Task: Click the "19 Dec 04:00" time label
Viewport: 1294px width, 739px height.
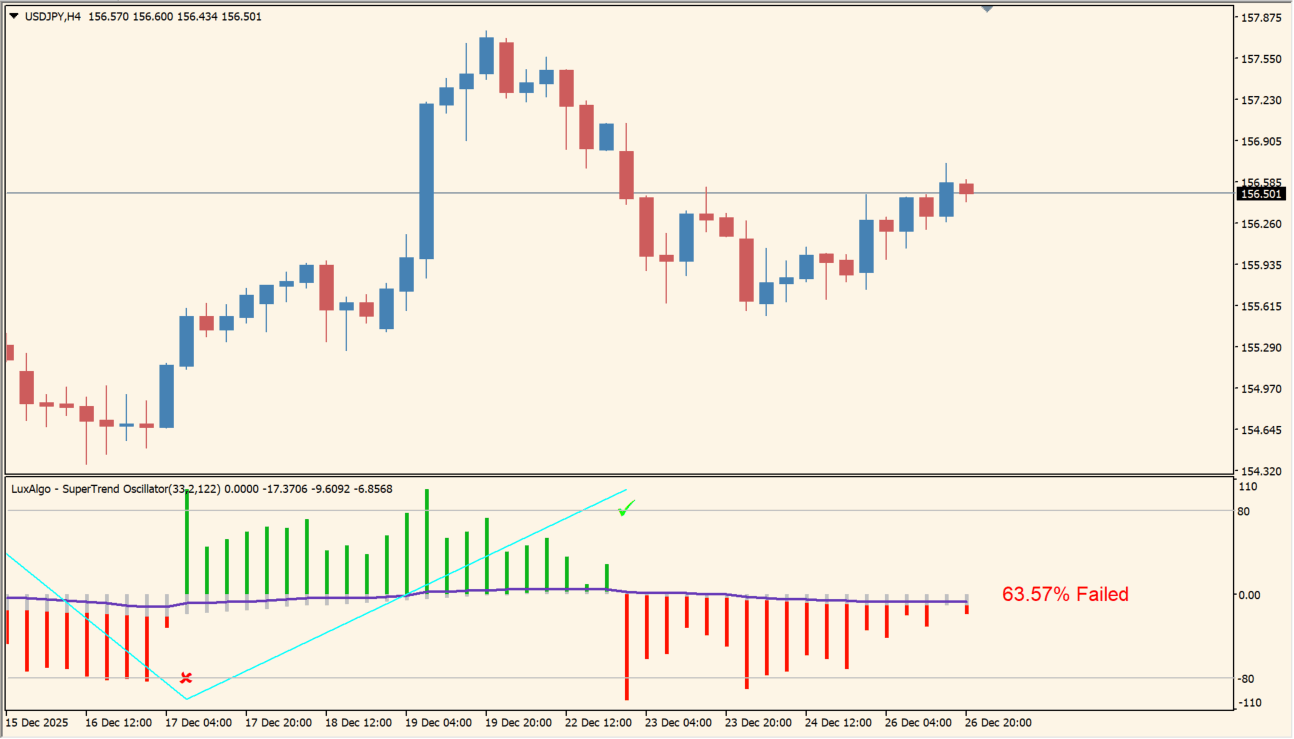Action: (x=439, y=723)
